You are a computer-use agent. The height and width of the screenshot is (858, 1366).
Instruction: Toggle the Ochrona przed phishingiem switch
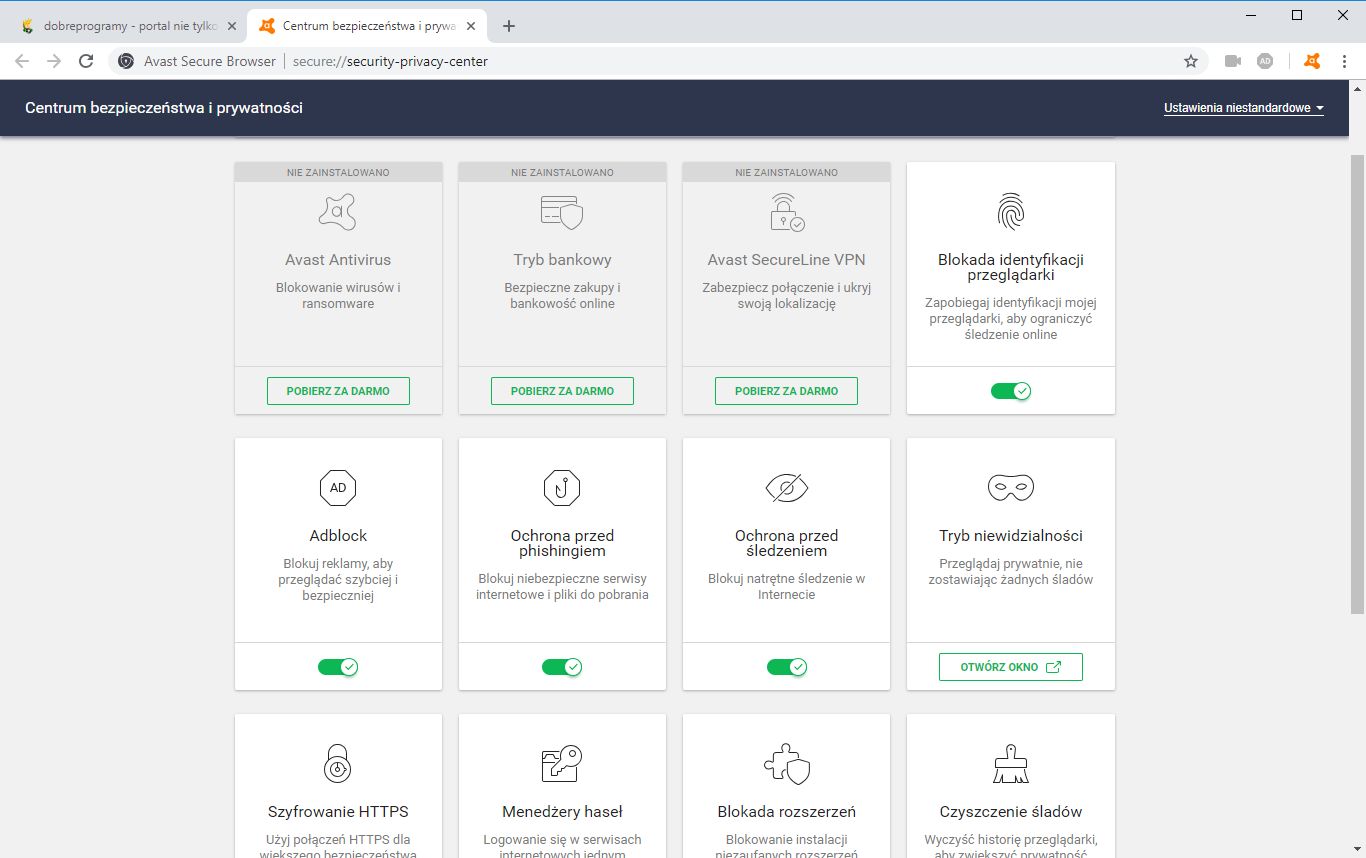coord(562,667)
